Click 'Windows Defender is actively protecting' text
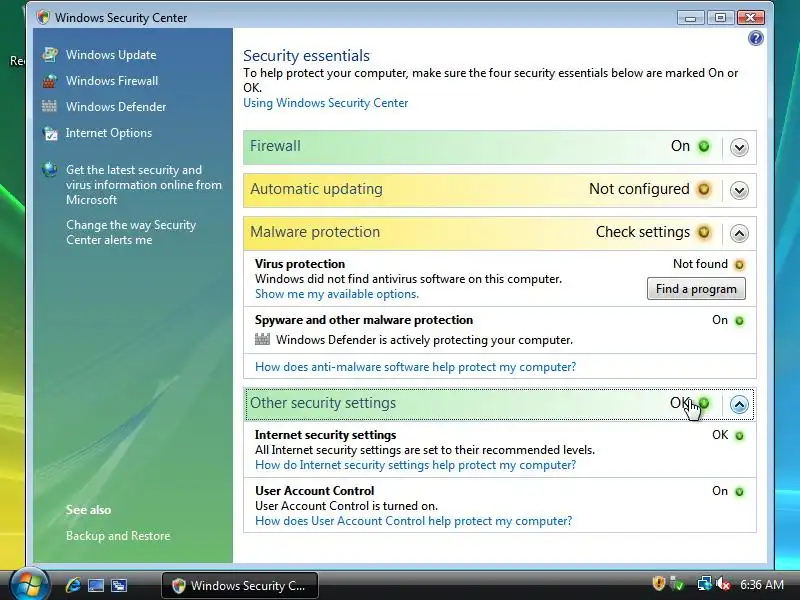Screen dimensions: 800x600 [x=424, y=340]
